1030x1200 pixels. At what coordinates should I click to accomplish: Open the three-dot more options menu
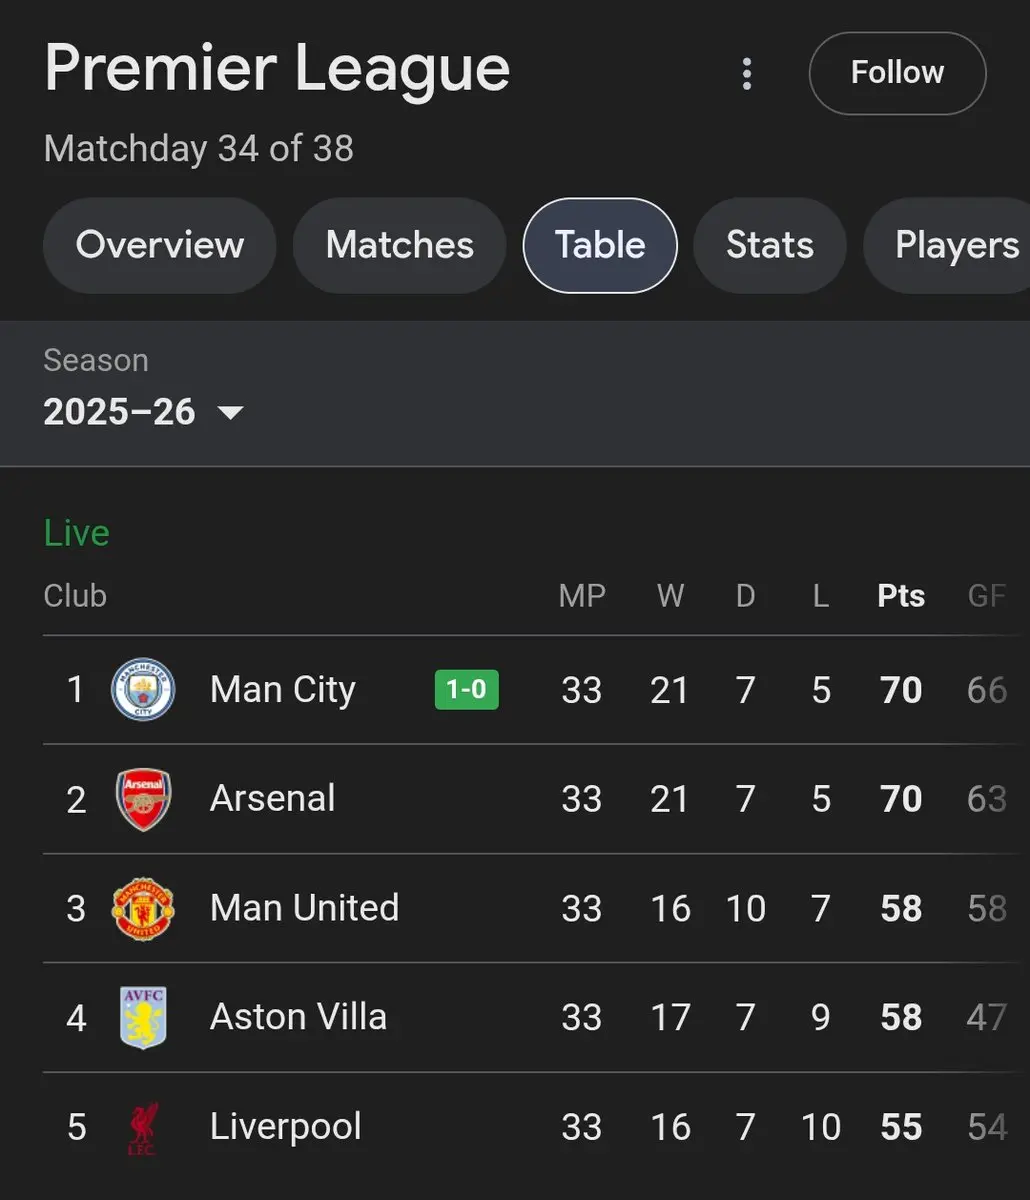pyautogui.click(x=746, y=74)
